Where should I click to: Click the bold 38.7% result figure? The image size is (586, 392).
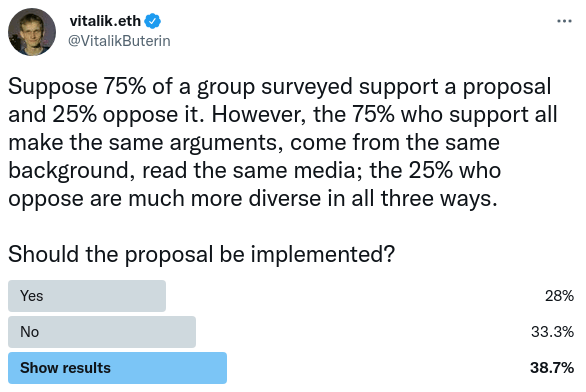point(552,368)
